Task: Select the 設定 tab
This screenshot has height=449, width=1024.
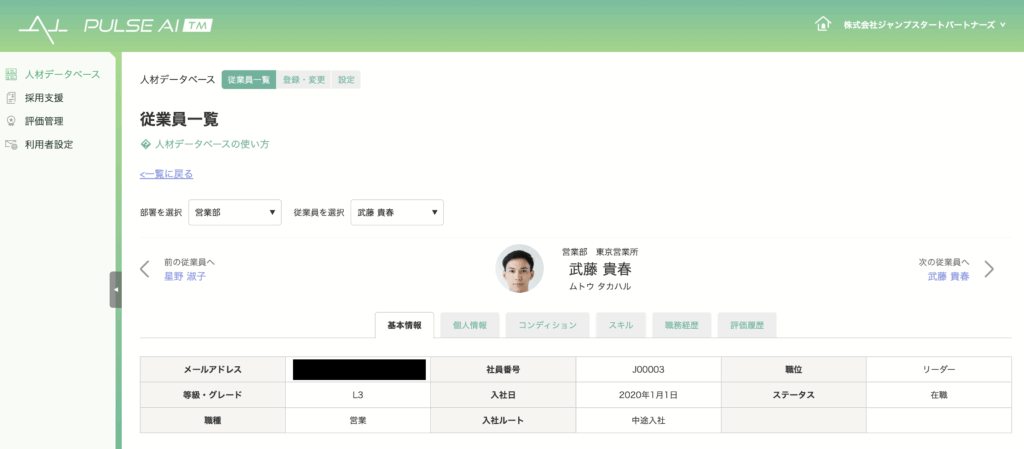Action: [346, 80]
